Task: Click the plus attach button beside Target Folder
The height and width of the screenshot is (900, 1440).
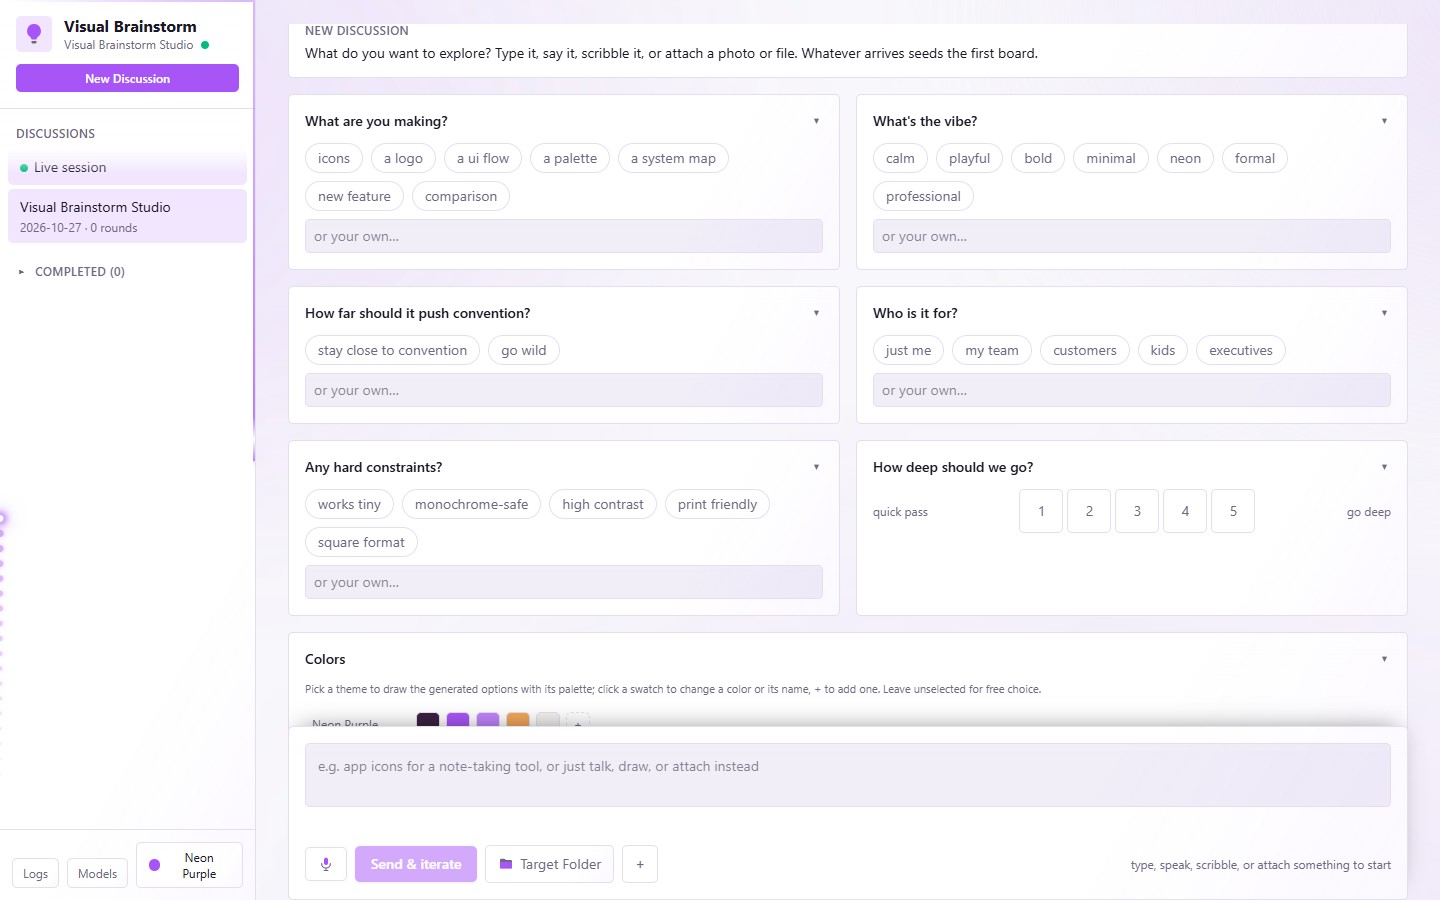Action: (x=640, y=864)
